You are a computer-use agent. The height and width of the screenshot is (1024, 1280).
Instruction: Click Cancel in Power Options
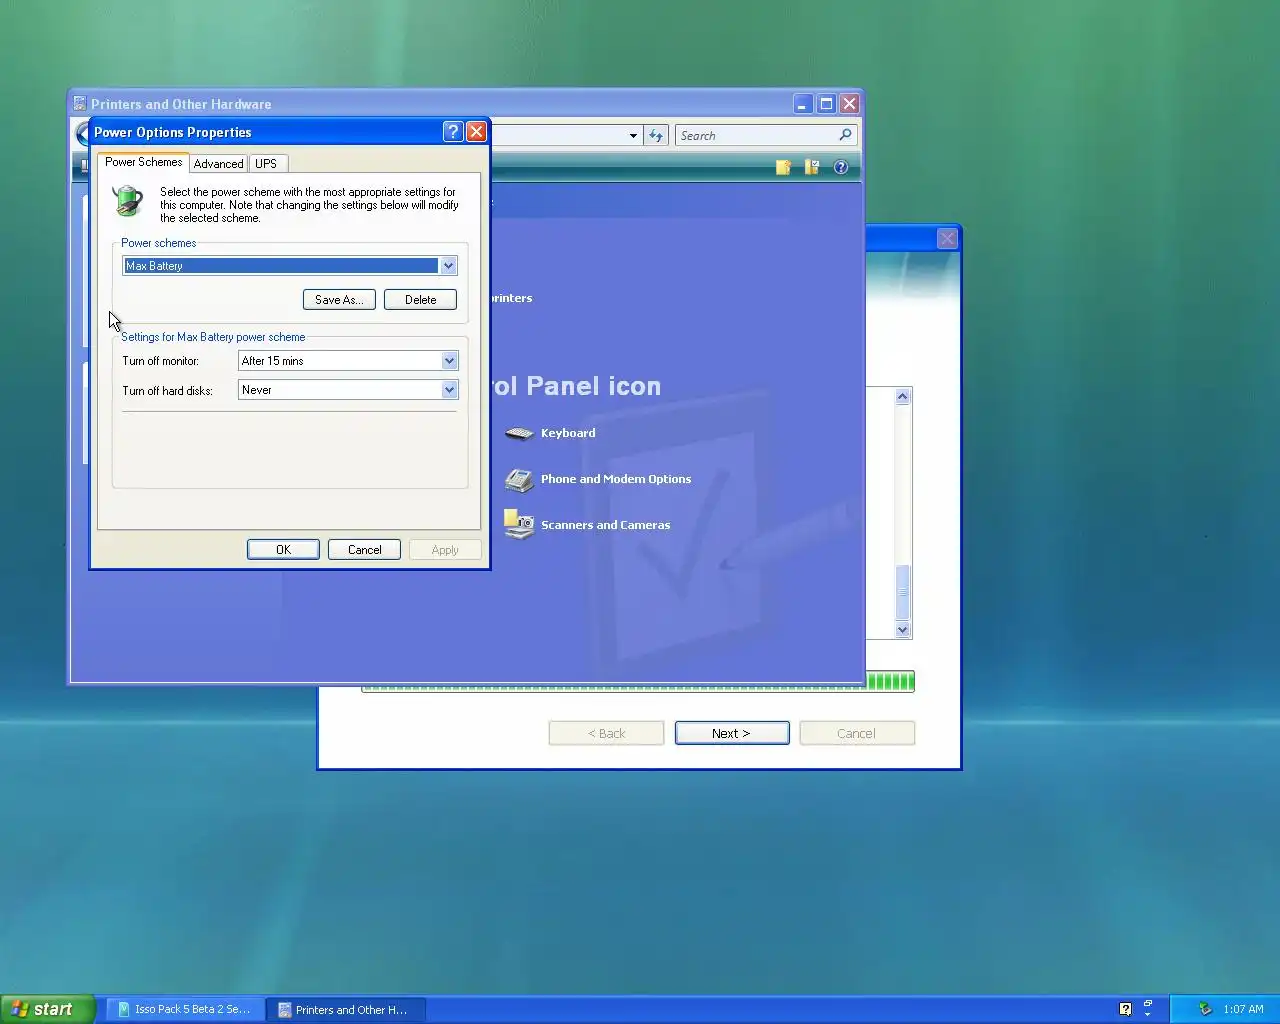click(364, 550)
